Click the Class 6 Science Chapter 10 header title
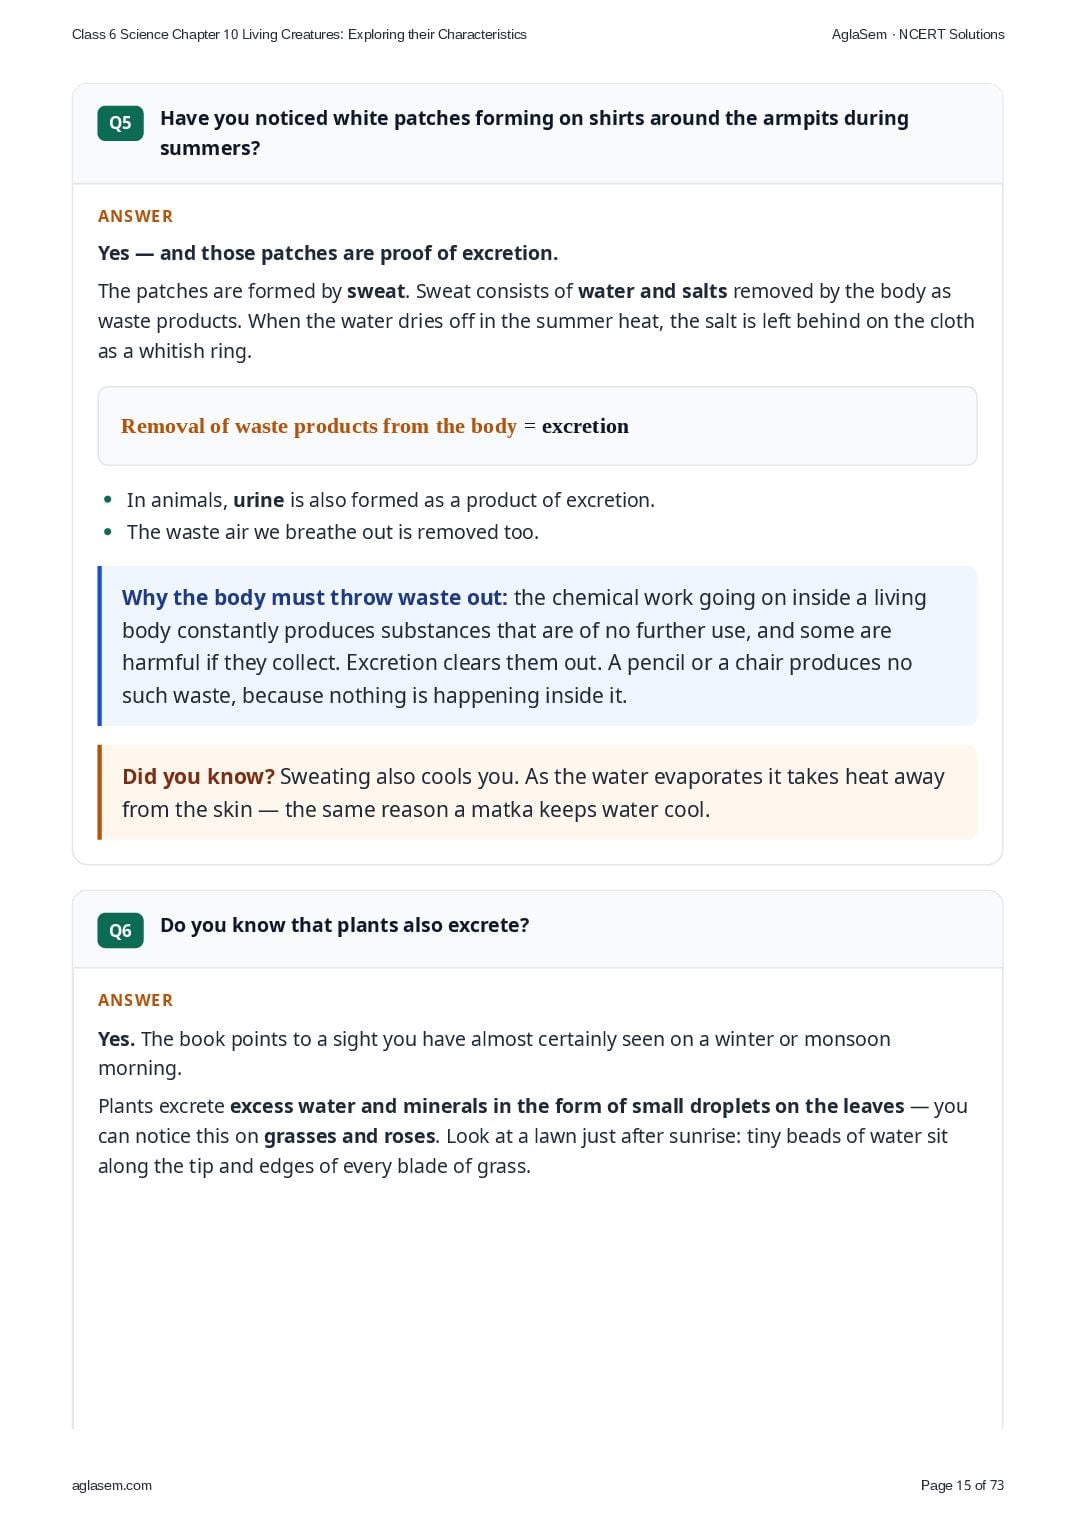Screen dimensions: 1076x1522 click(x=299, y=34)
